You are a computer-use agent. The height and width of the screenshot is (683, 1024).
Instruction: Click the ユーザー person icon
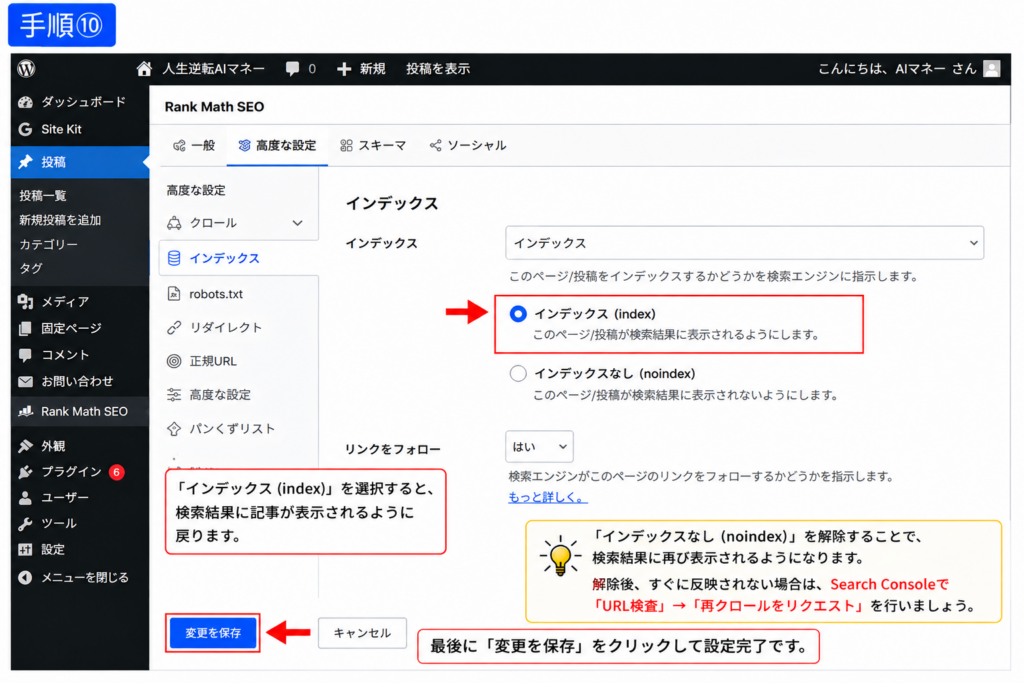click(x=25, y=498)
